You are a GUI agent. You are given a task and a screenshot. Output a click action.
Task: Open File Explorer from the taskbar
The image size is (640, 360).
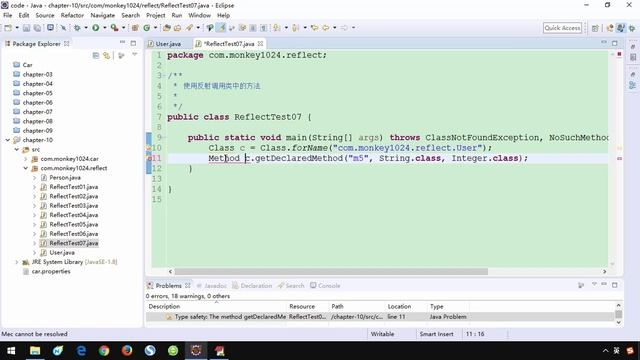tap(35, 351)
